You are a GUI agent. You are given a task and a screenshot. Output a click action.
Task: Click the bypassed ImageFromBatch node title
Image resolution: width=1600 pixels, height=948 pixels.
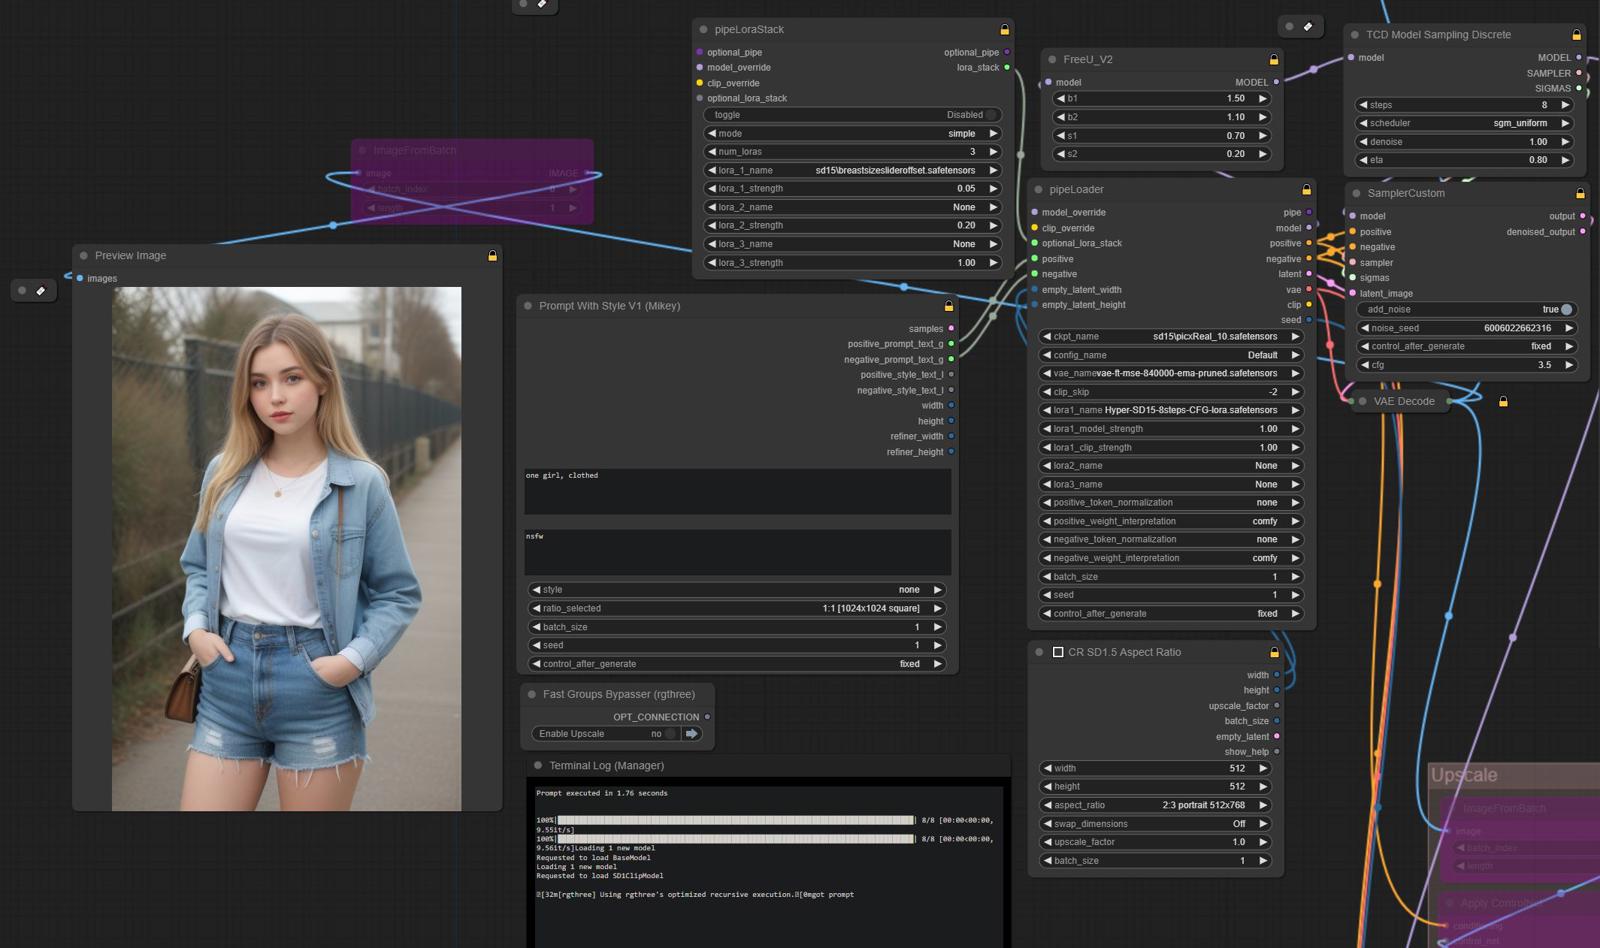point(414,151)
